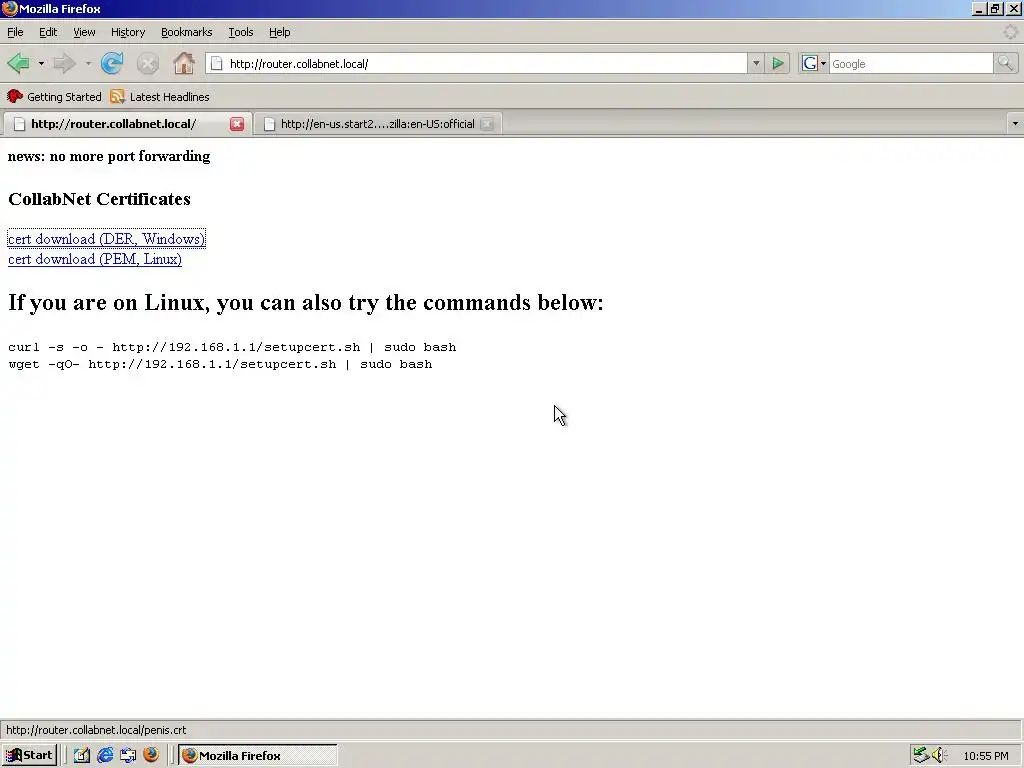Click the Firefox activity throbber icon
This screenshot has height=768, width=1024.
pyautogui.click(x=1010, y=32)
